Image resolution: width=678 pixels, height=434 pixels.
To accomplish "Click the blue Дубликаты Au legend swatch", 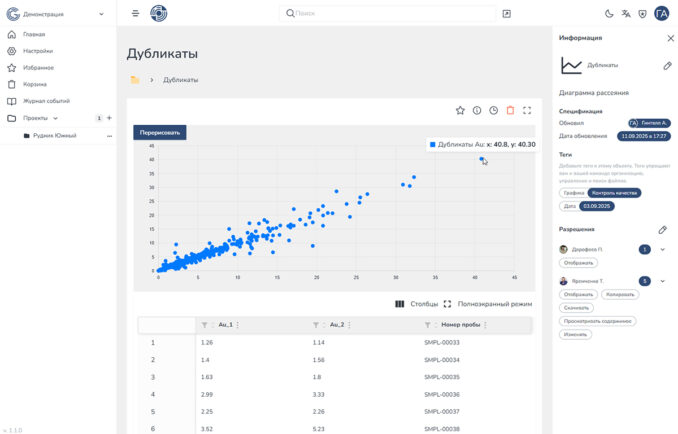I will click(x=432, y=145).
